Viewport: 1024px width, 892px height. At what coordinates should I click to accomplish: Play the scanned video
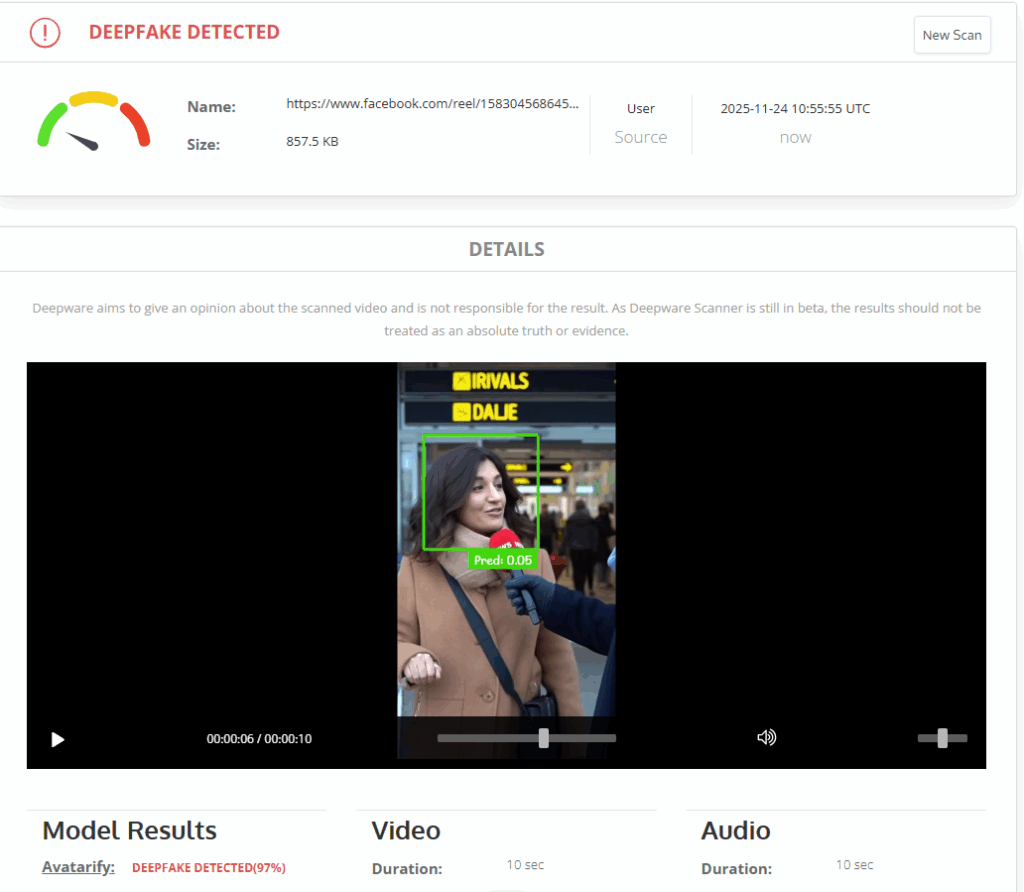click(58, 739)
